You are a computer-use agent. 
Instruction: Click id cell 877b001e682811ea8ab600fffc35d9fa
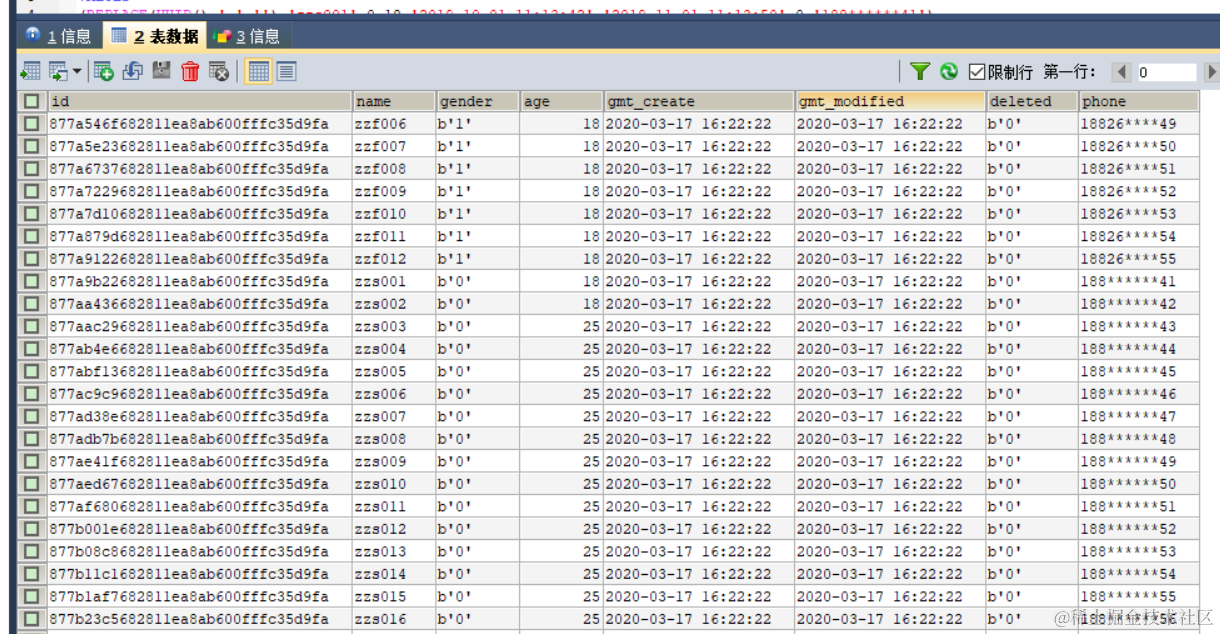coord(200,529)
